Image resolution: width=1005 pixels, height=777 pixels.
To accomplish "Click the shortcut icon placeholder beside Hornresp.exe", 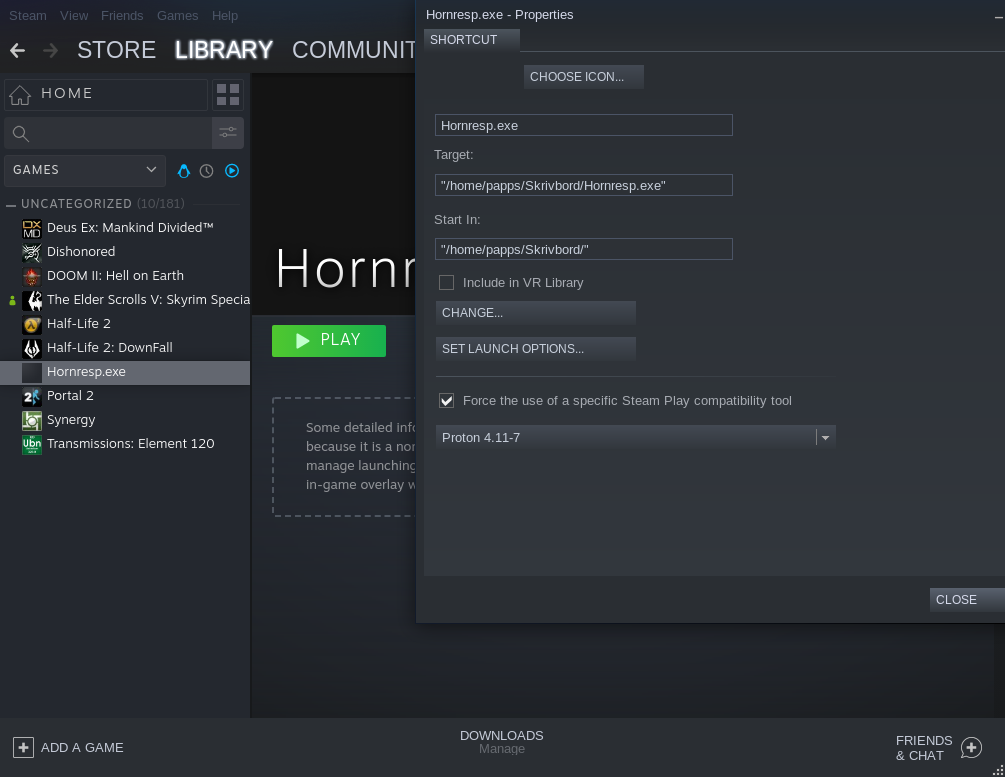I will pyautogui.click(x=31, y=372).
